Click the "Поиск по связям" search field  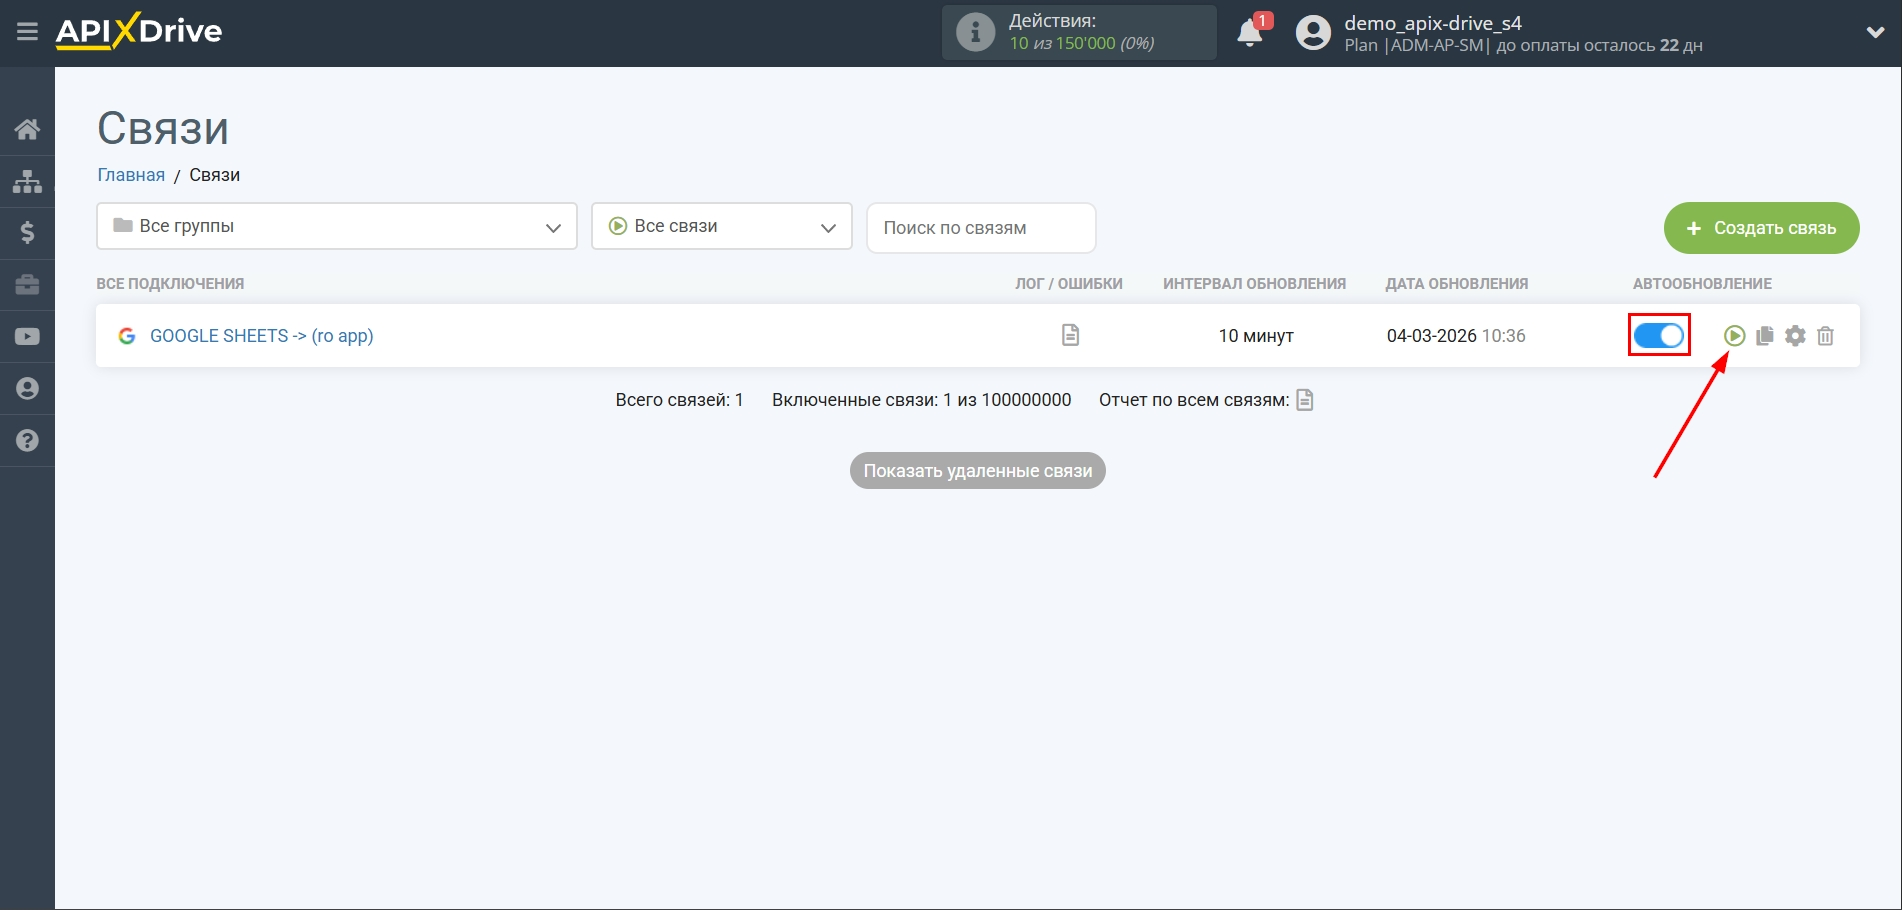click(980, 228)
